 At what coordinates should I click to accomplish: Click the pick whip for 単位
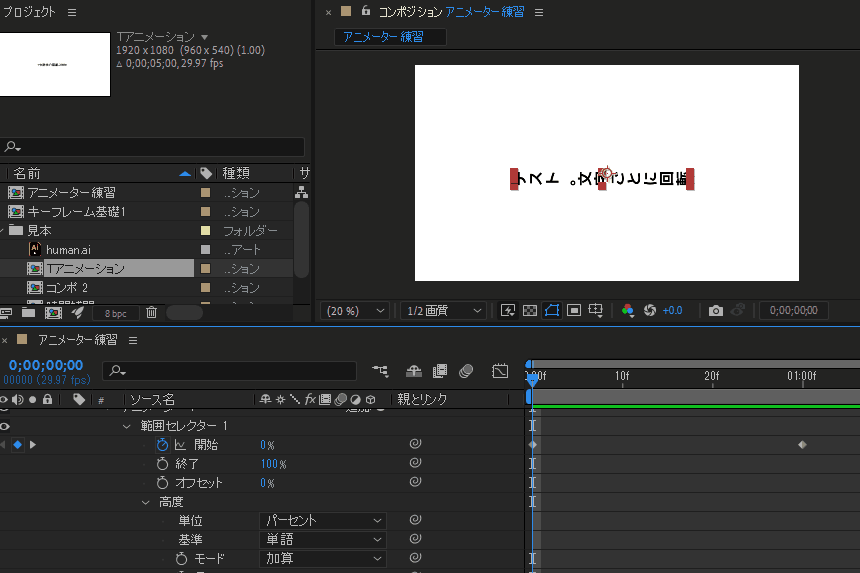(x=415, y=519)
